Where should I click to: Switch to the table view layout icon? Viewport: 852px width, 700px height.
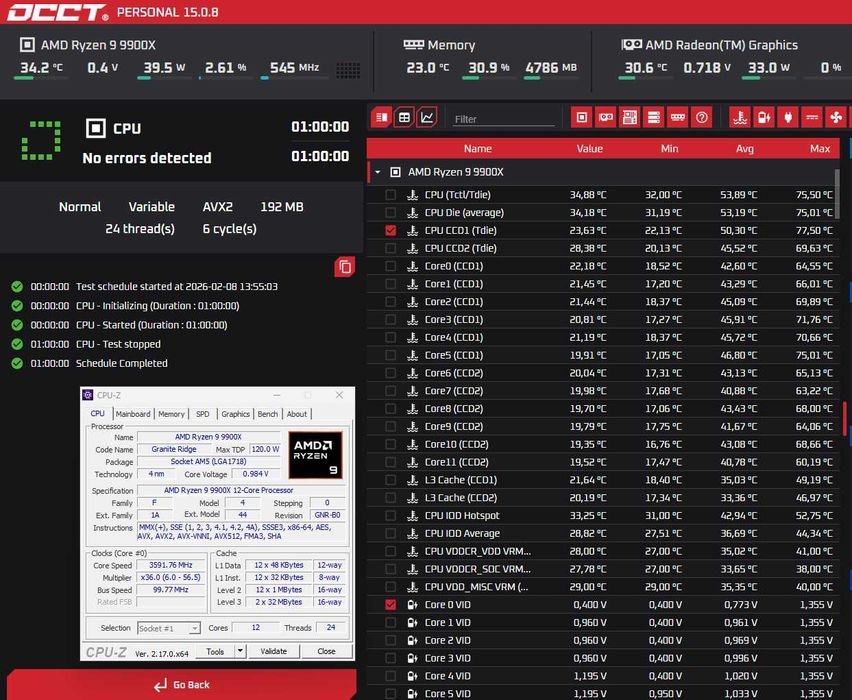[x=404, y=117]
